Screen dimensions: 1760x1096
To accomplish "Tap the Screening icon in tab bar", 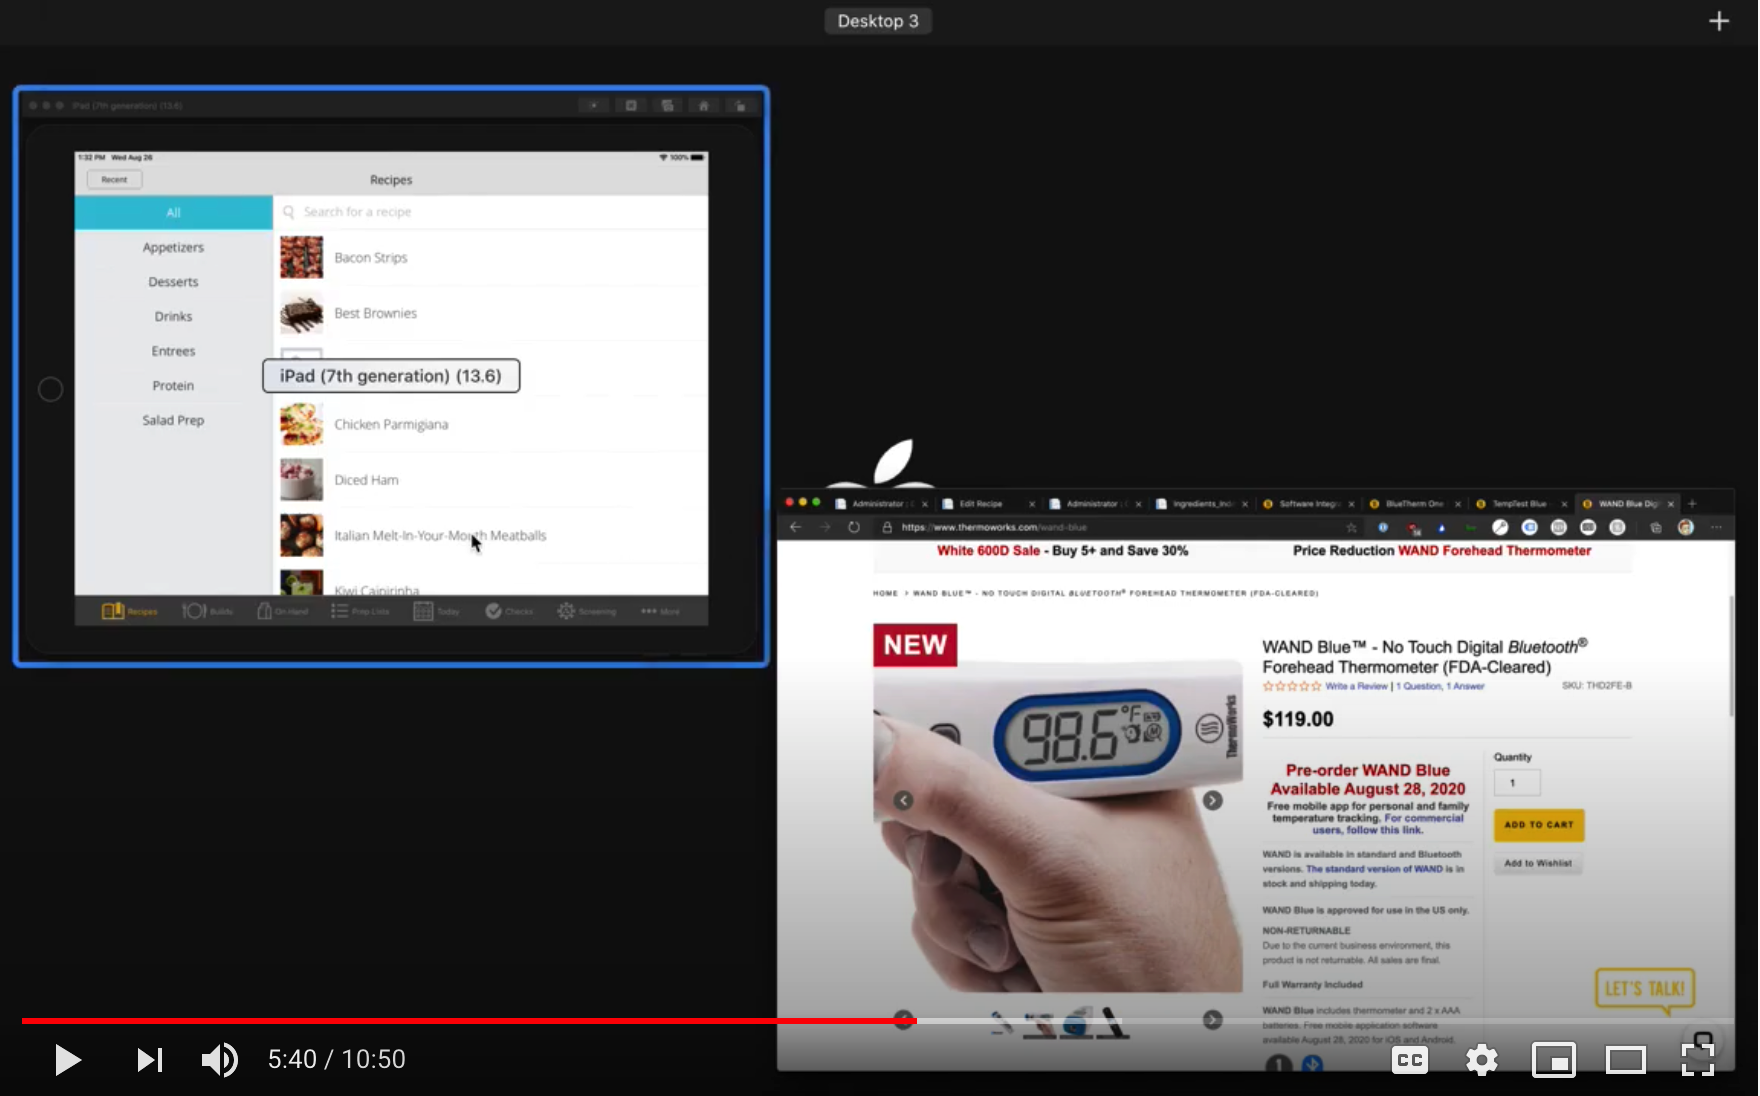I will (x=566, y=611).
